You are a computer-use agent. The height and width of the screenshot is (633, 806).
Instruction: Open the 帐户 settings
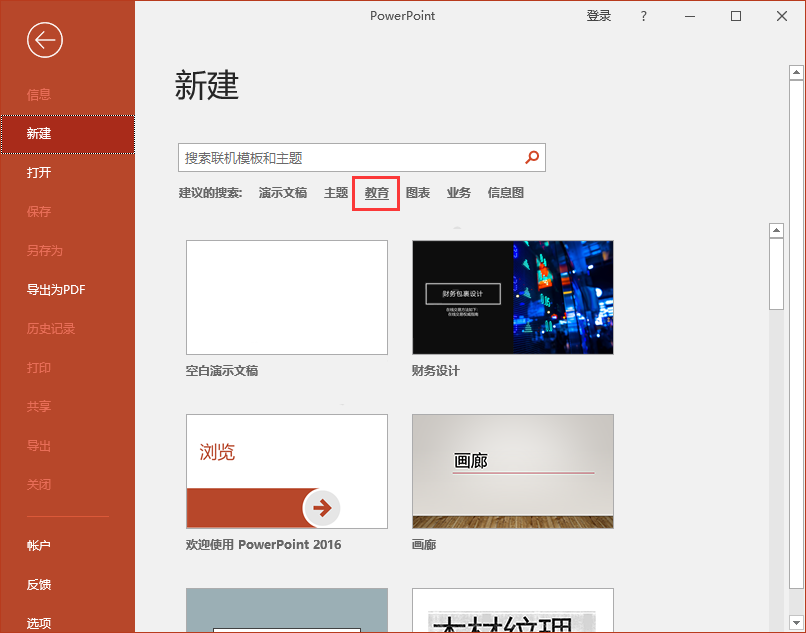38,545
